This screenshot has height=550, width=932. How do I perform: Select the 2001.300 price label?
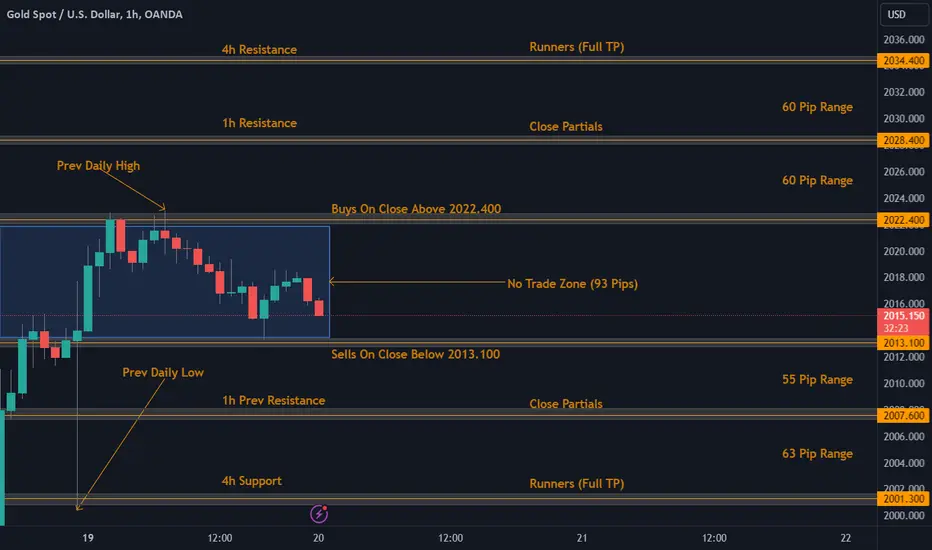coord(903,499)
